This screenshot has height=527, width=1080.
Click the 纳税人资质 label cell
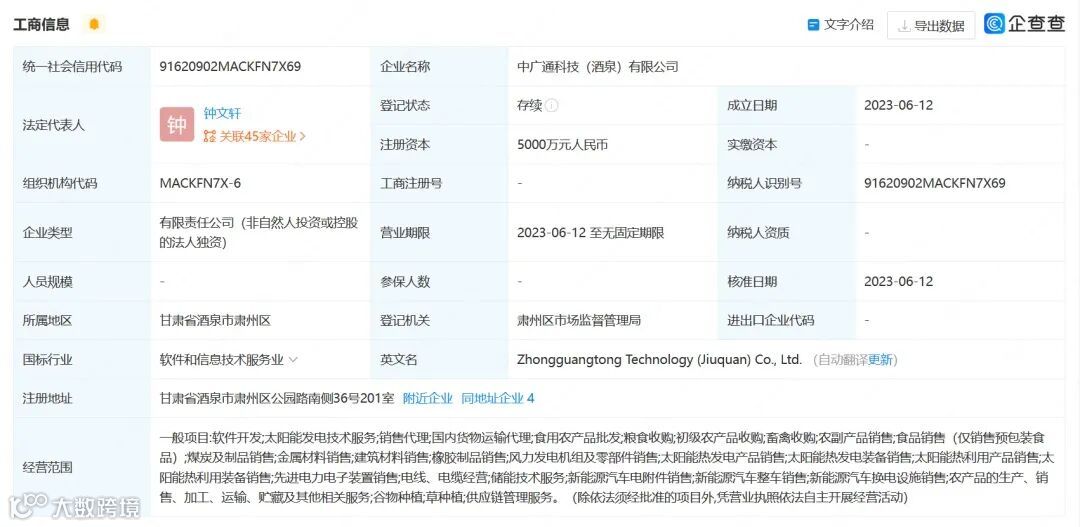(787, 233)
